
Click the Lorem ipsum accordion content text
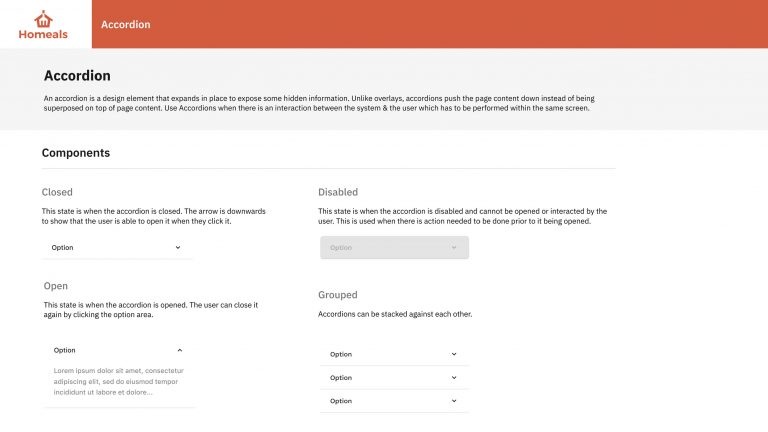119,382
